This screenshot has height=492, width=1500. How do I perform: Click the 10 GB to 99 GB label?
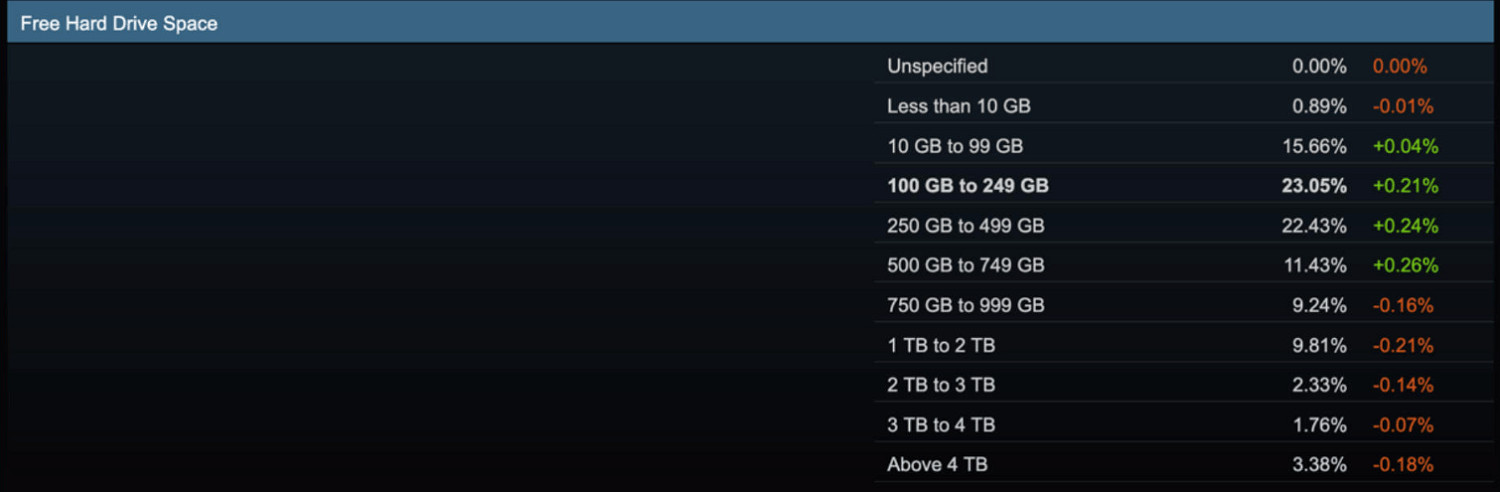[954, 146]
